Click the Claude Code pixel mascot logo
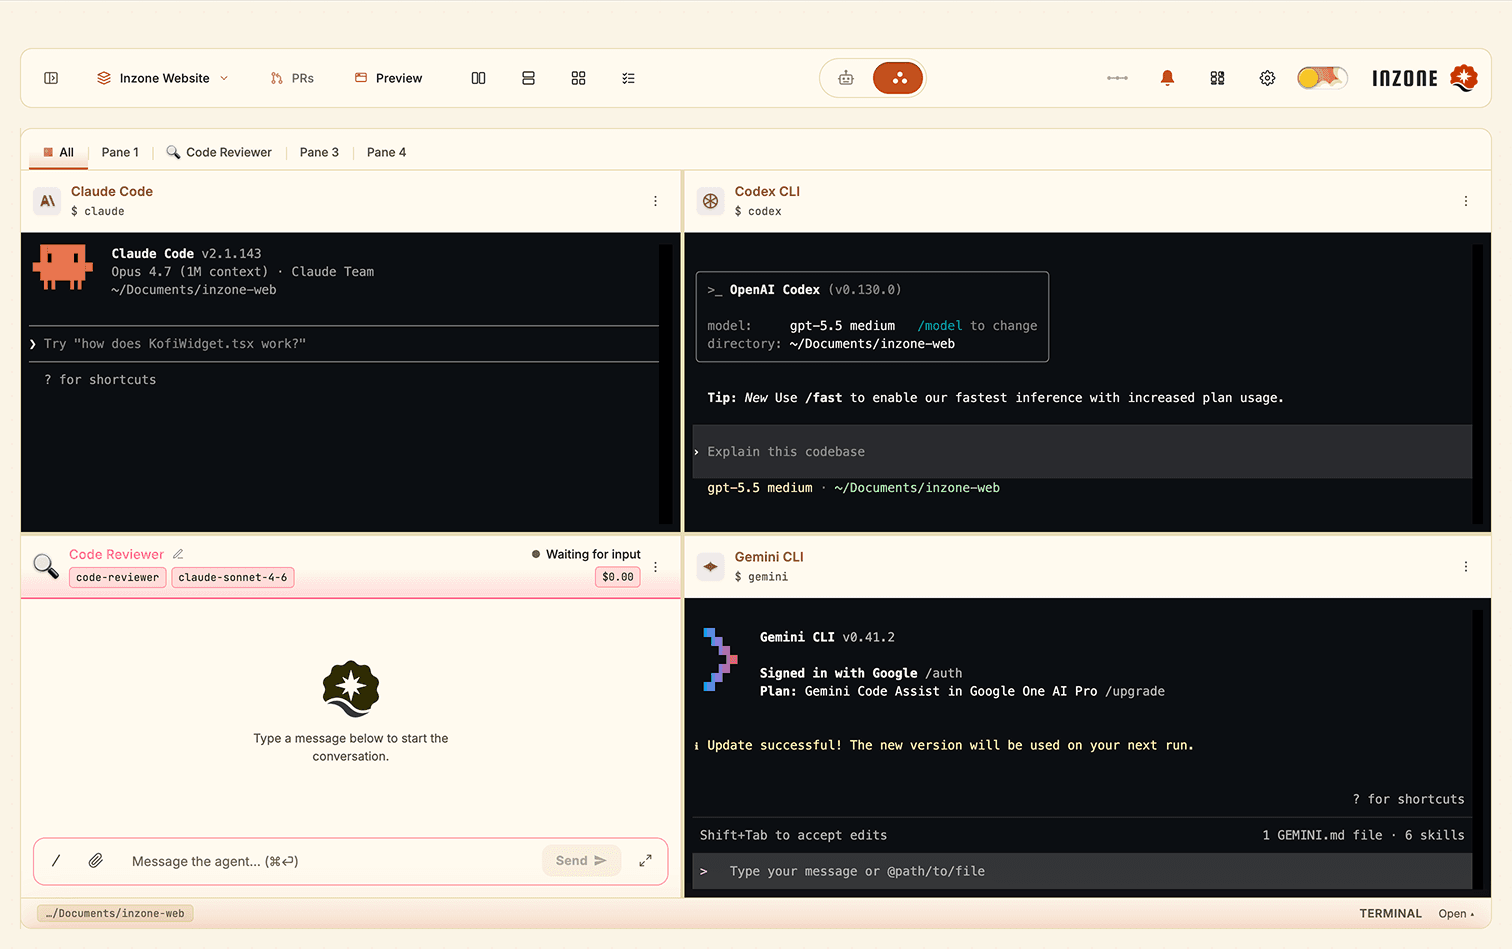 pos(63,267)
